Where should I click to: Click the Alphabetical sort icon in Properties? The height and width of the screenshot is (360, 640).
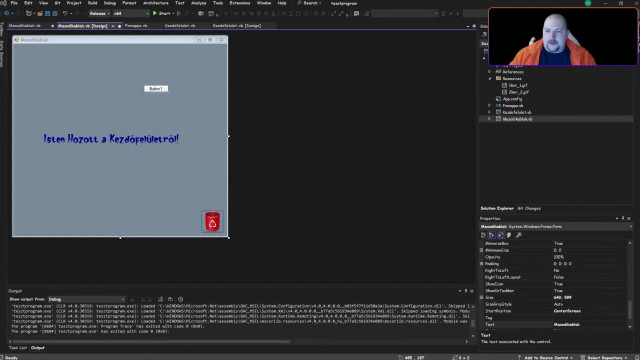(x=492, y=235)
